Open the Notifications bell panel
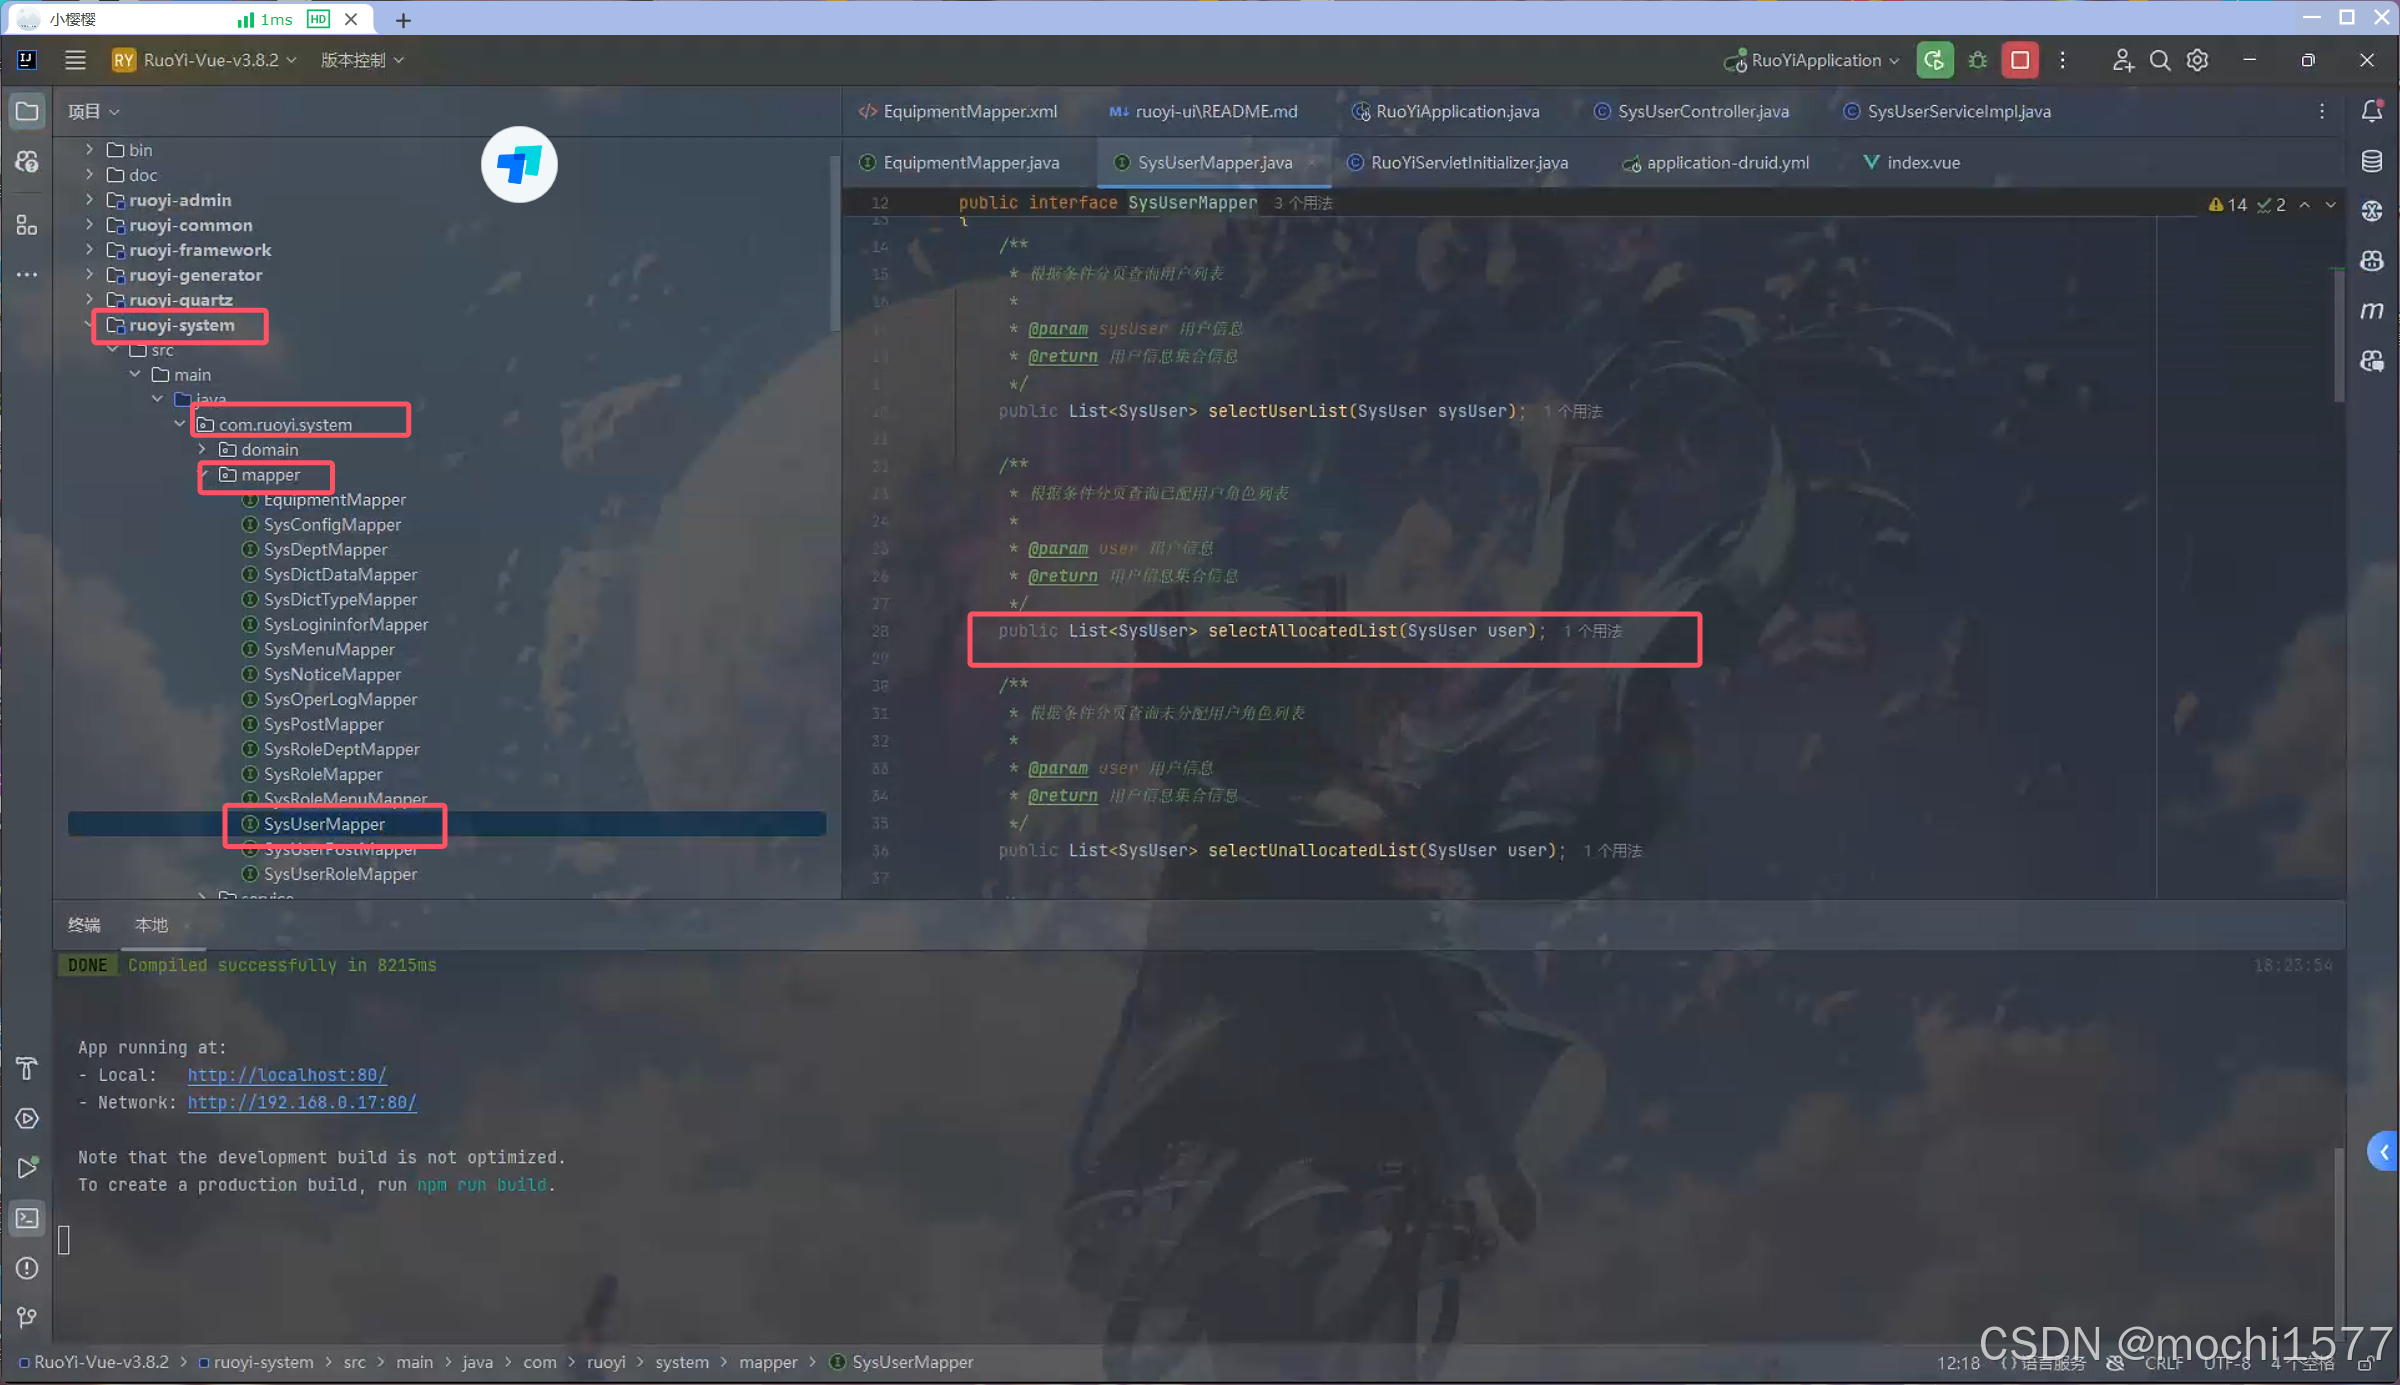Image resolution: width=2400 pixels, height=1385 pixels. coord(2371,111)
